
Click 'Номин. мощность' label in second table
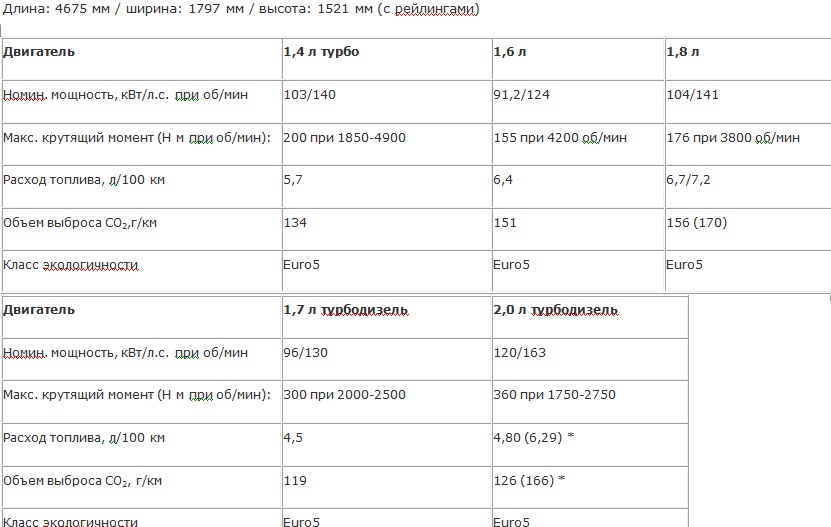[x=126, y=353]
